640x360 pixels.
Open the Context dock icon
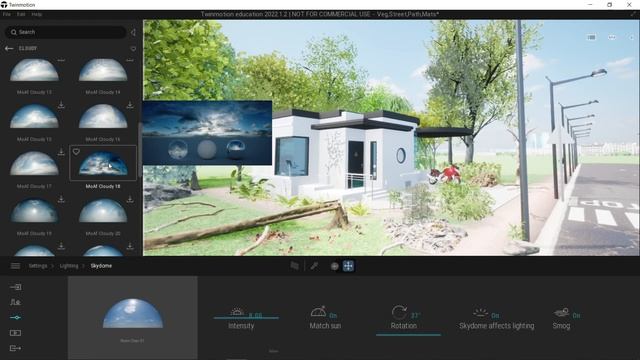(x=16, y=302)
